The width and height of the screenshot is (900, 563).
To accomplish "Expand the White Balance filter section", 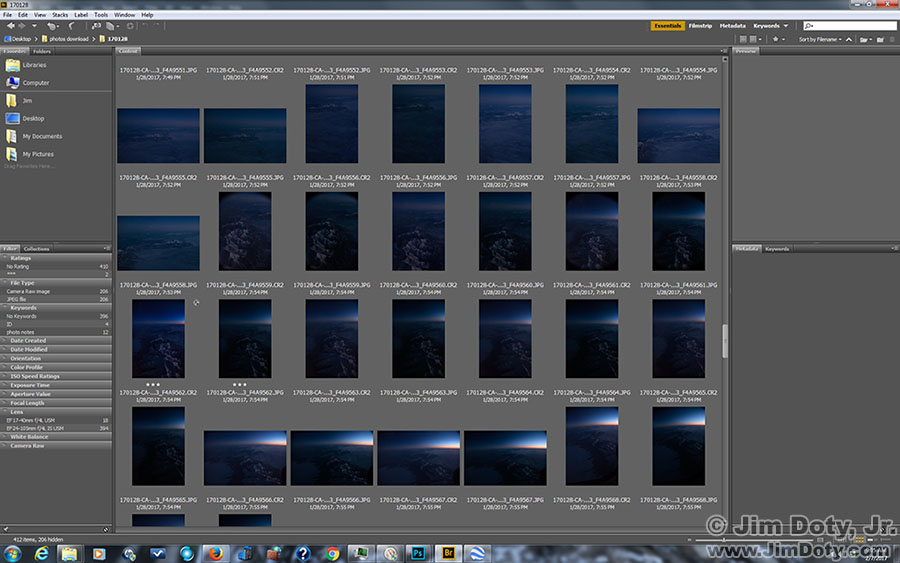I will click(x=56, y=437).
